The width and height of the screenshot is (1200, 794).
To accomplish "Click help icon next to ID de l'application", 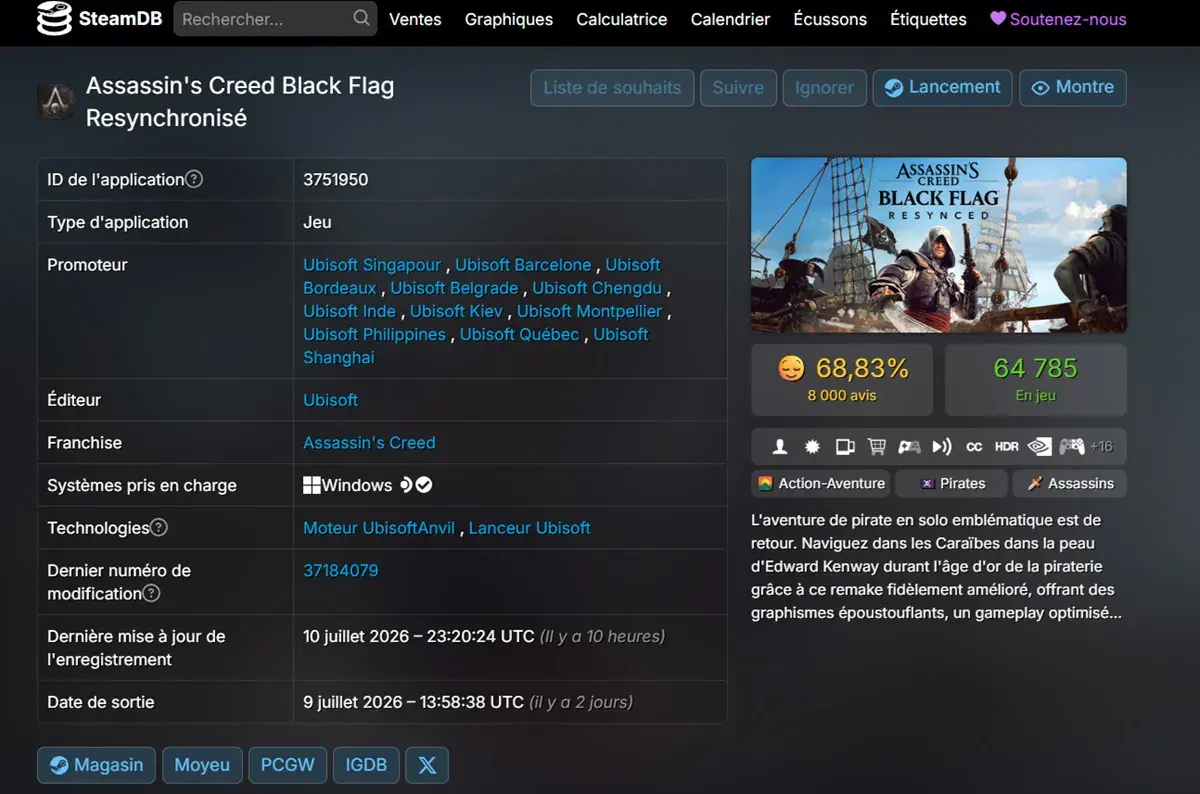I will point(194,179).
